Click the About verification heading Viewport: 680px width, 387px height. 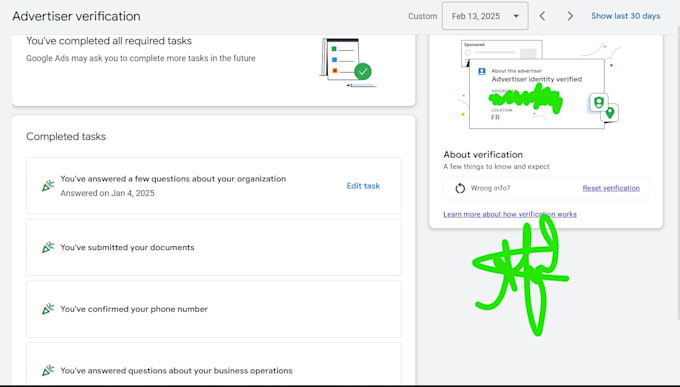click(x=483, y=154)
